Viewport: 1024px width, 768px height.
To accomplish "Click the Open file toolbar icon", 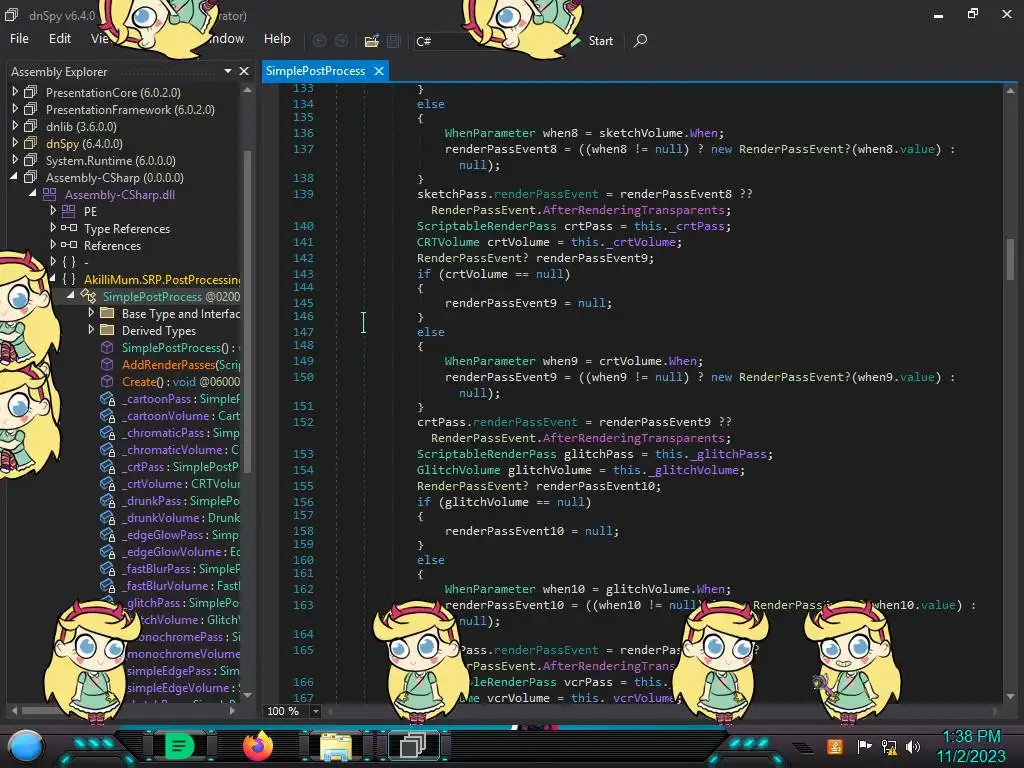I will [x=372, y=41].
